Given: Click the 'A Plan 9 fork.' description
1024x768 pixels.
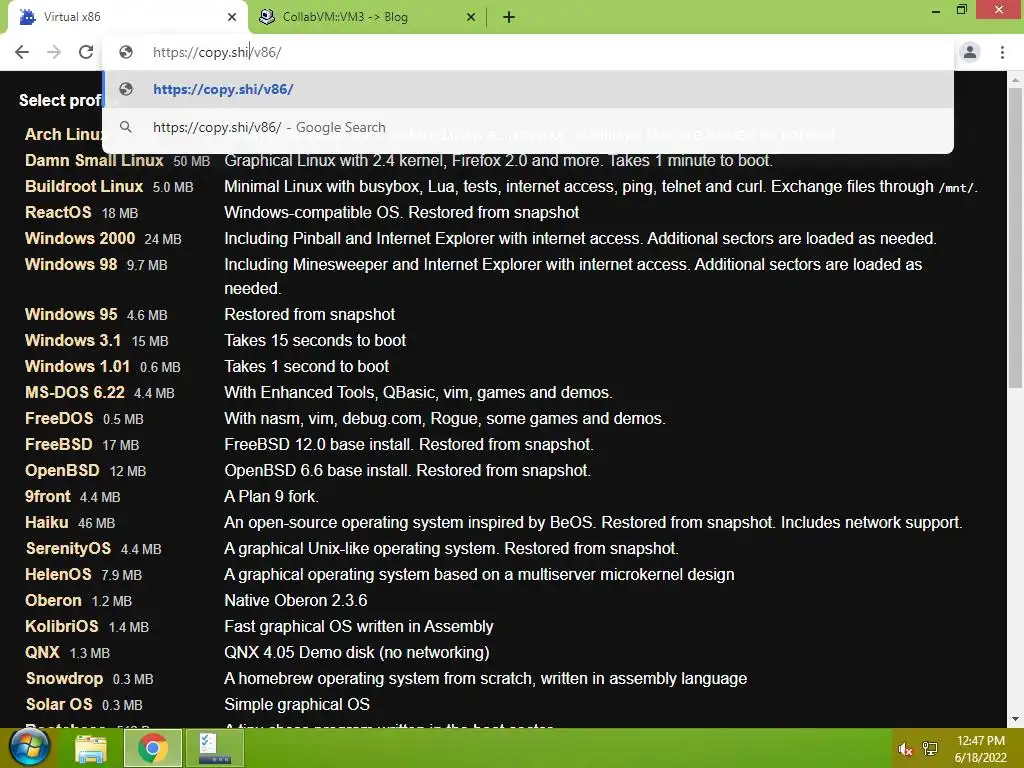Looking at the screenshot, I should (272, 496).
